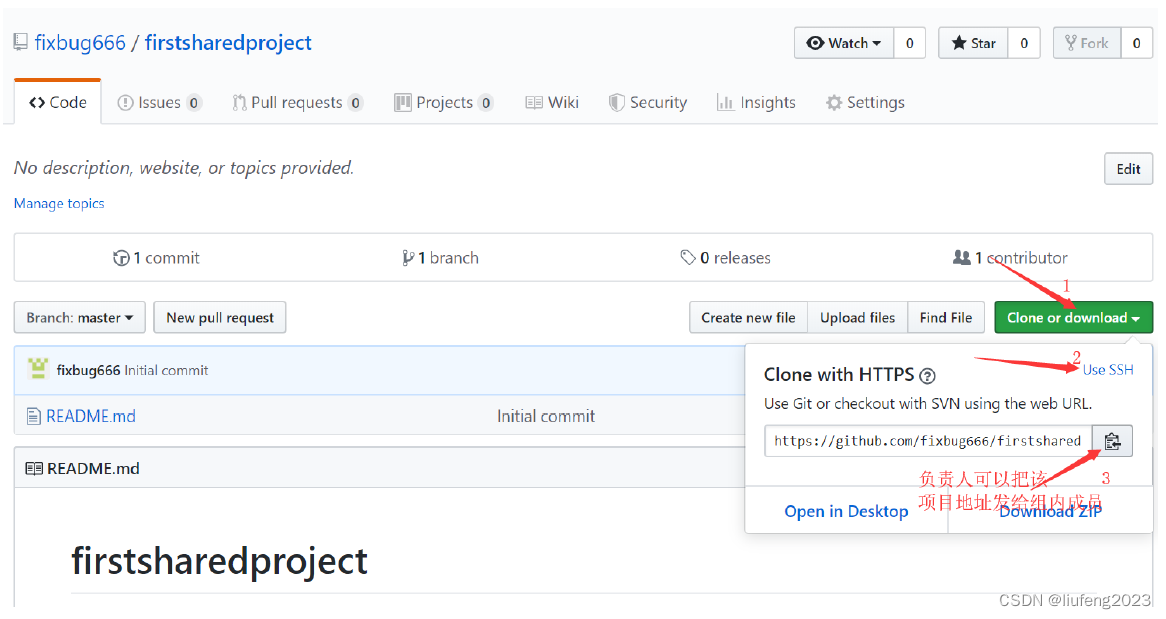
Task: Click Initial commit message in README.md row
Action: (546, 417)
